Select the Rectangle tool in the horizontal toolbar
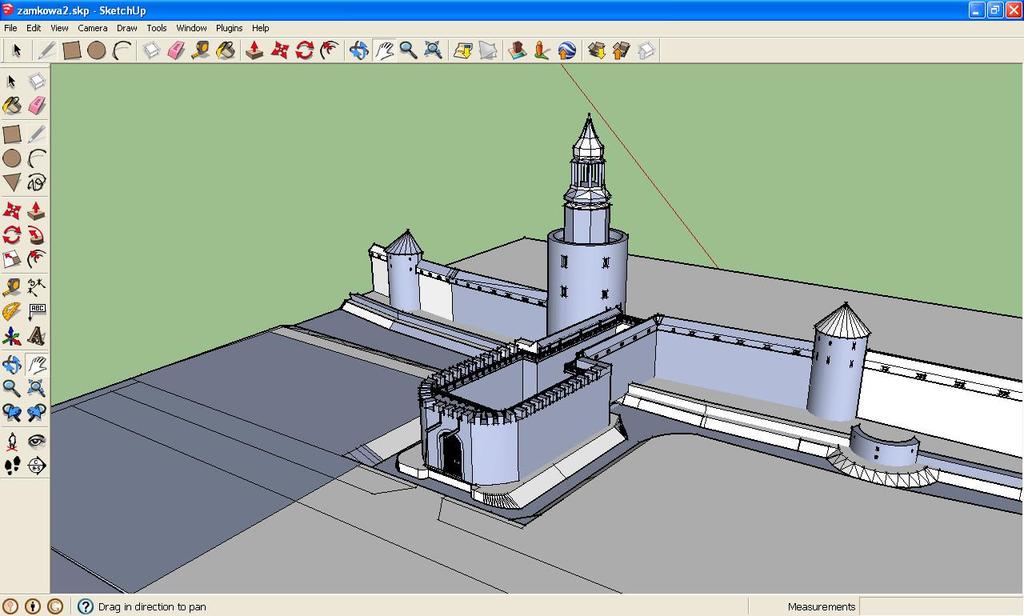Viewport: 1024px width, 616px height. pos(71,50)
